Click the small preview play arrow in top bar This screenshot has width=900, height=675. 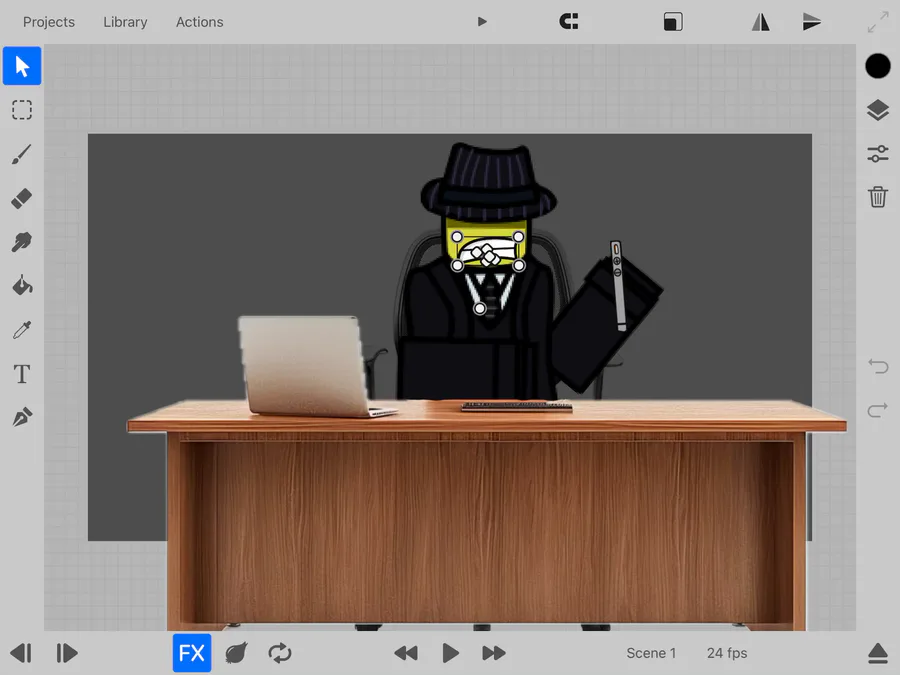[x=482, y=22]
